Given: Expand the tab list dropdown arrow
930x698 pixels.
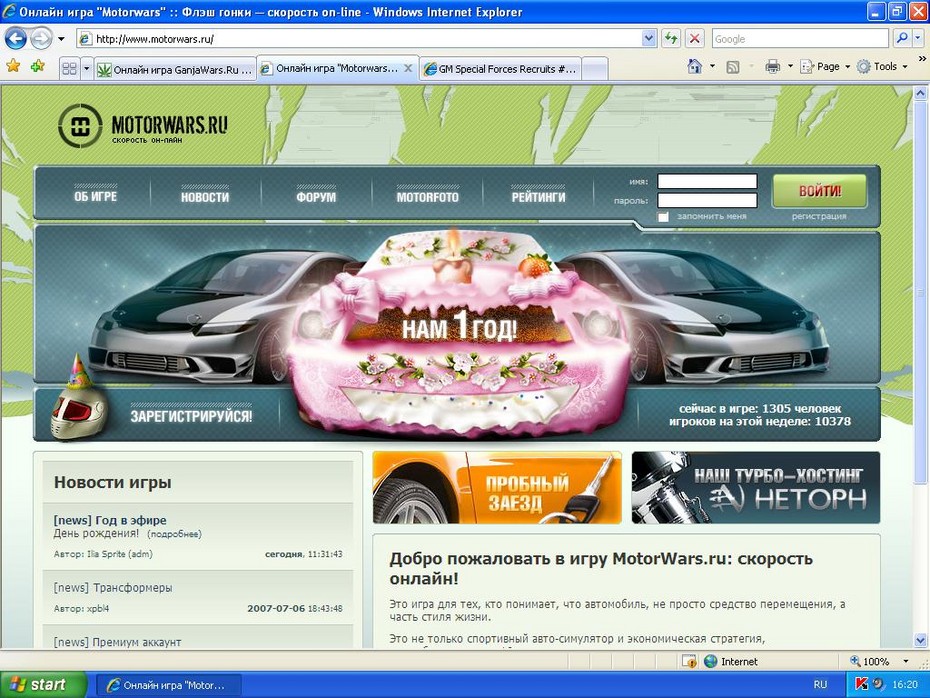Looking at the screenshot, I should point(87,69).
